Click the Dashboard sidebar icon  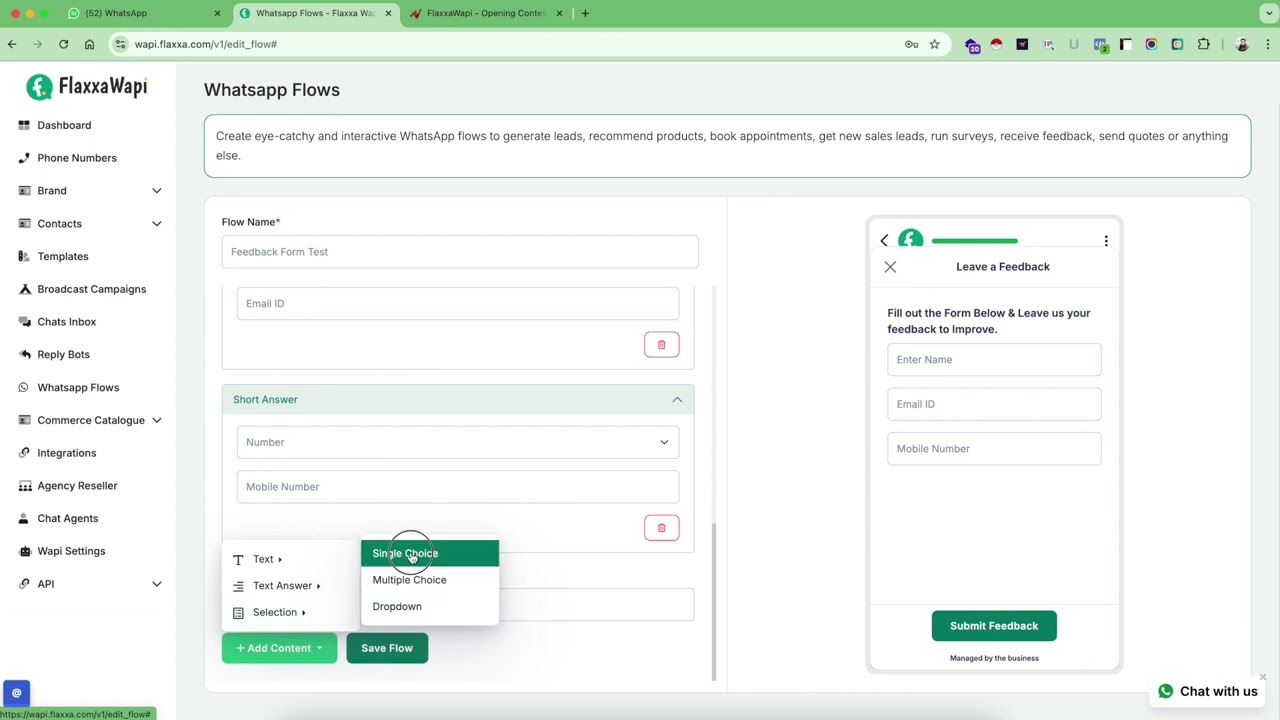(x=24, y=125)
